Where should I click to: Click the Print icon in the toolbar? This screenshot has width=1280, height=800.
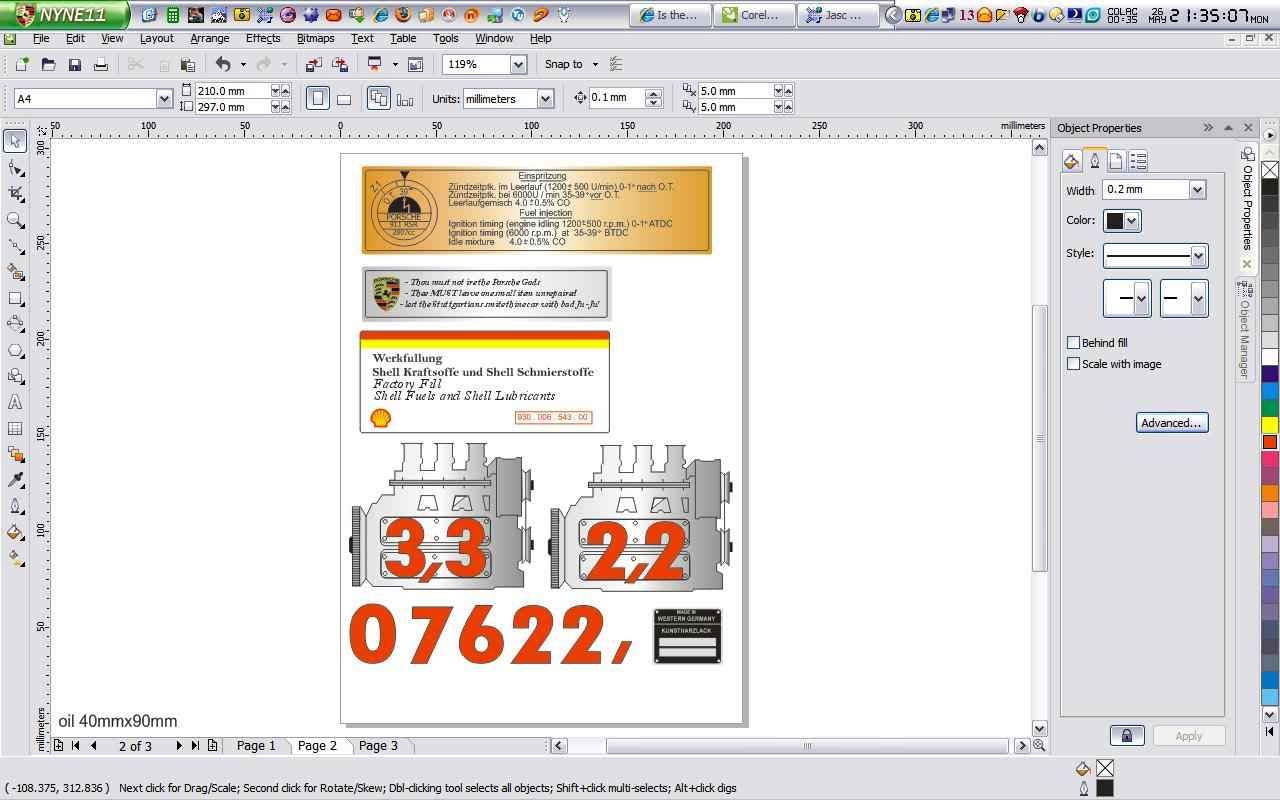[x=100, y=65]
